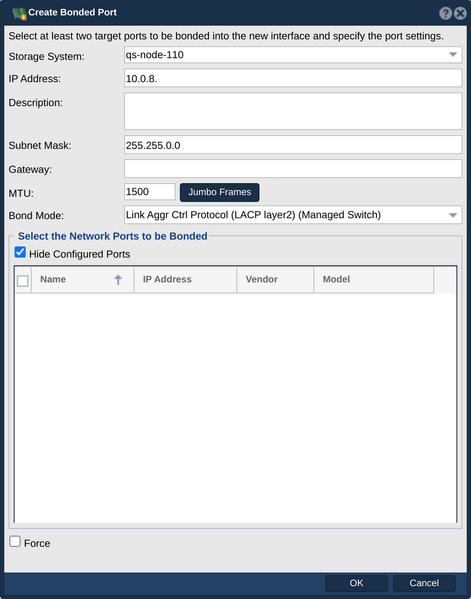471x599 pixels.
Task: Click the Cancel button
Action: pyautogui.click(x=424, y=583)
